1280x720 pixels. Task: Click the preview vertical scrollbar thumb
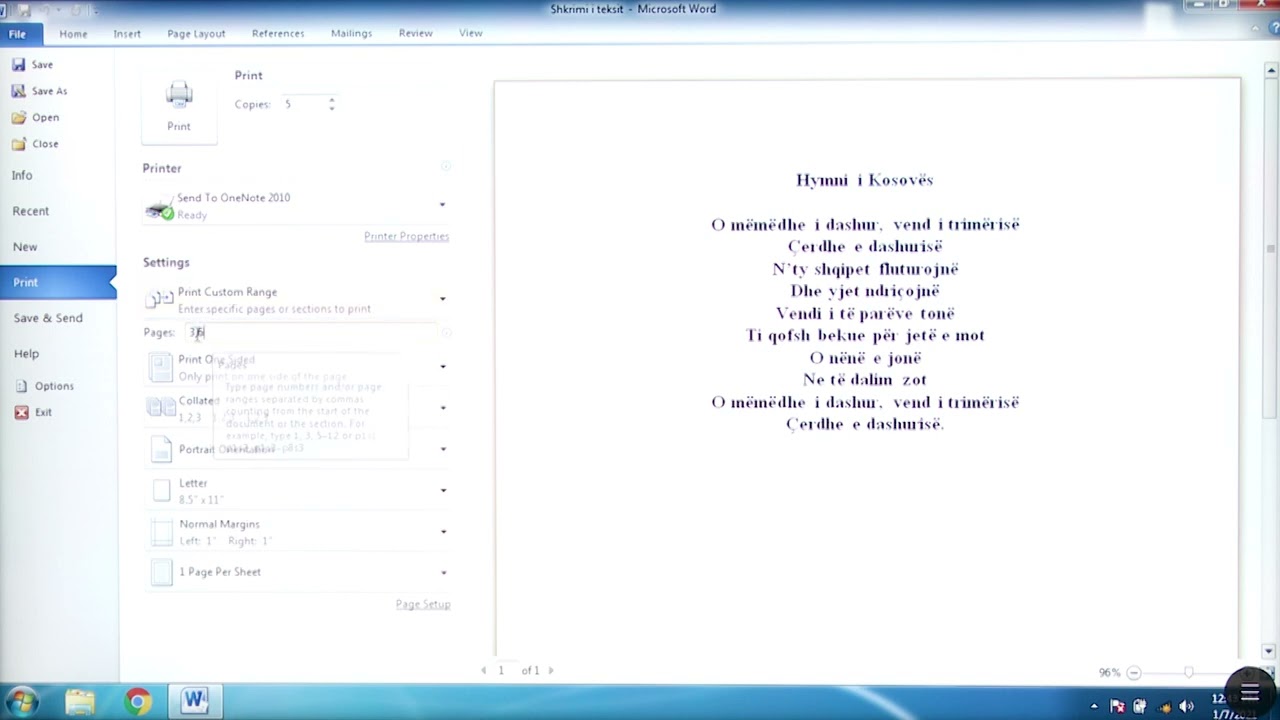pos(1270,249)
